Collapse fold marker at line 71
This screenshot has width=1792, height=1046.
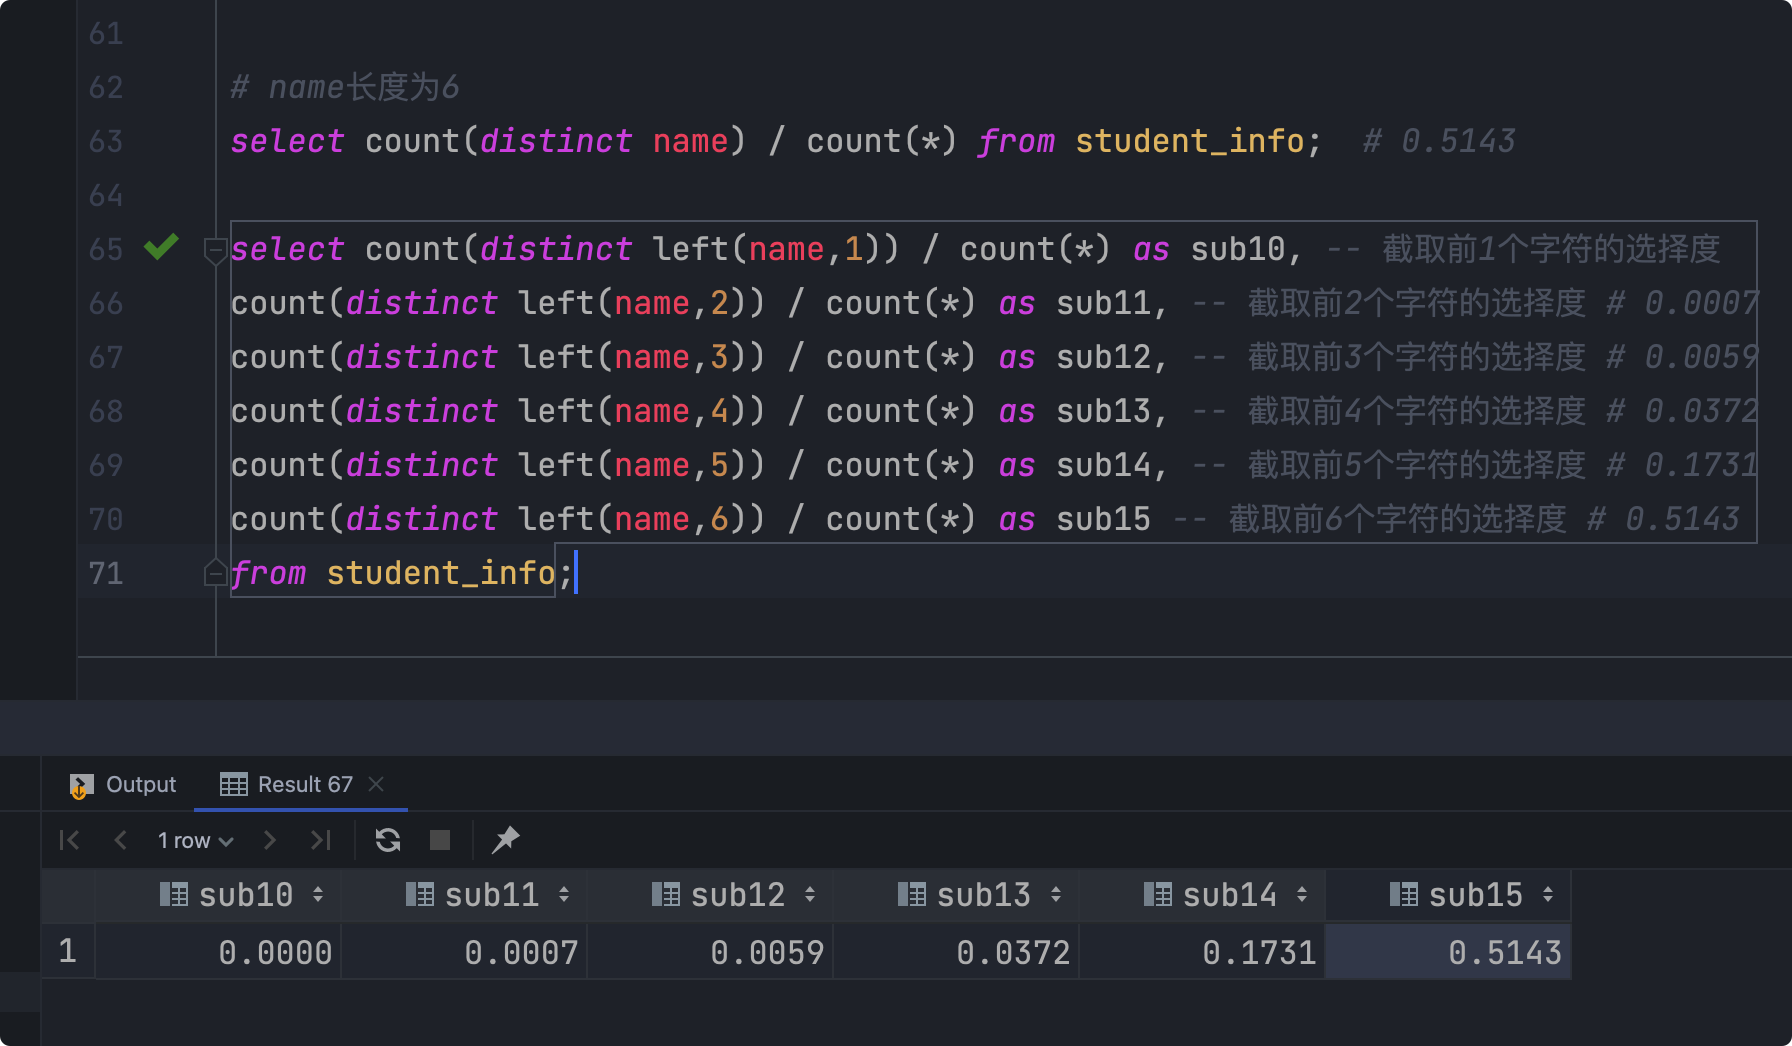(x=214, y=573)
